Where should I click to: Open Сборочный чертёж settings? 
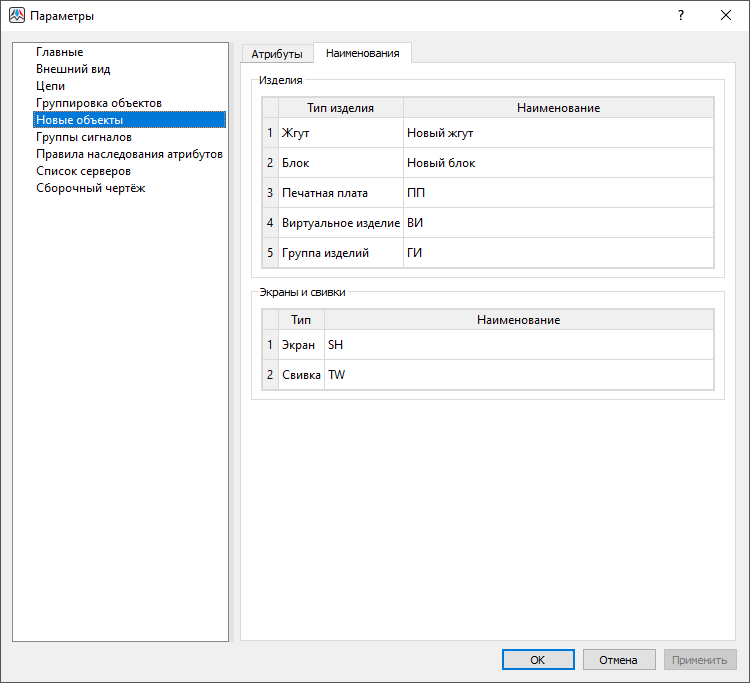[x=90, y=188]
